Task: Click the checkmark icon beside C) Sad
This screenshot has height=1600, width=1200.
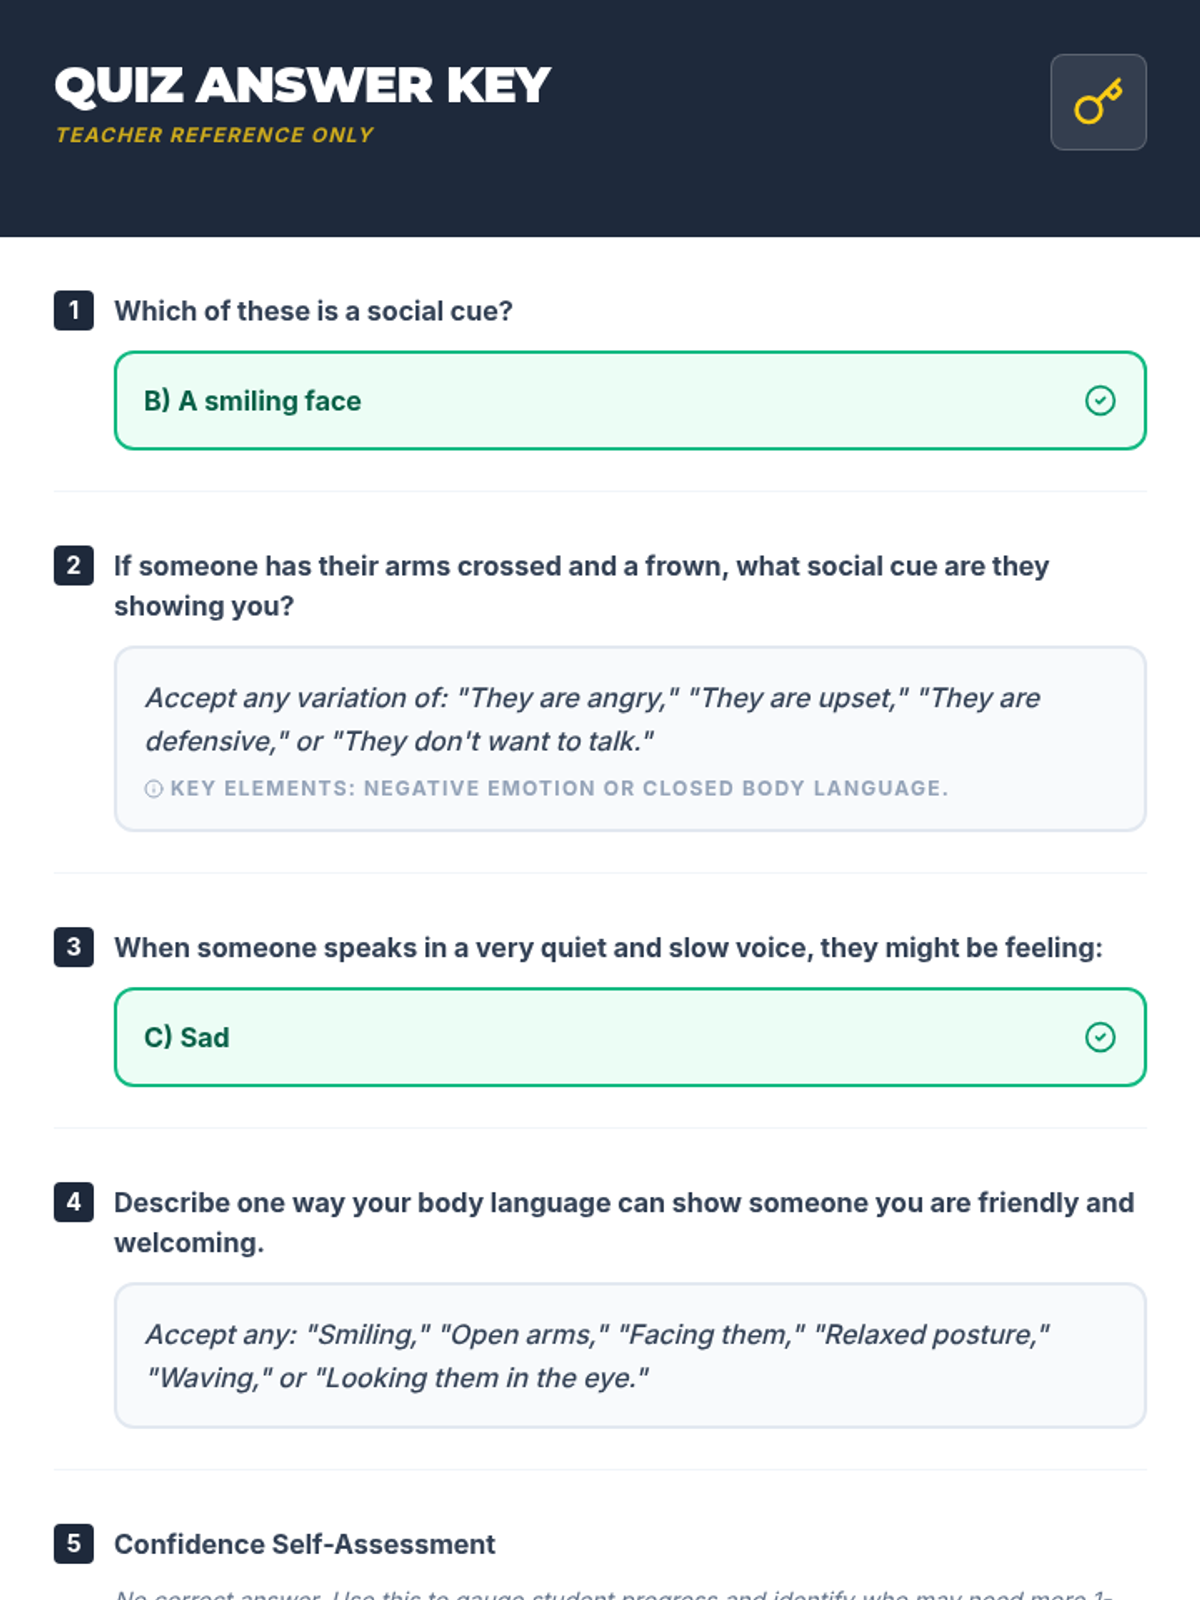Action: [1100, 1037]
